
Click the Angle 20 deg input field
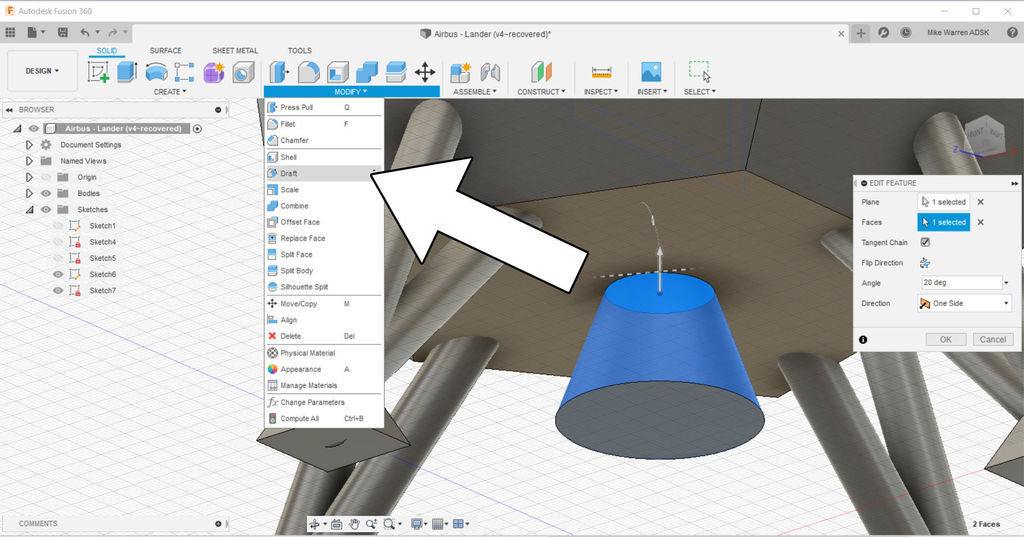pyautogui.click(x=961, y=283)
